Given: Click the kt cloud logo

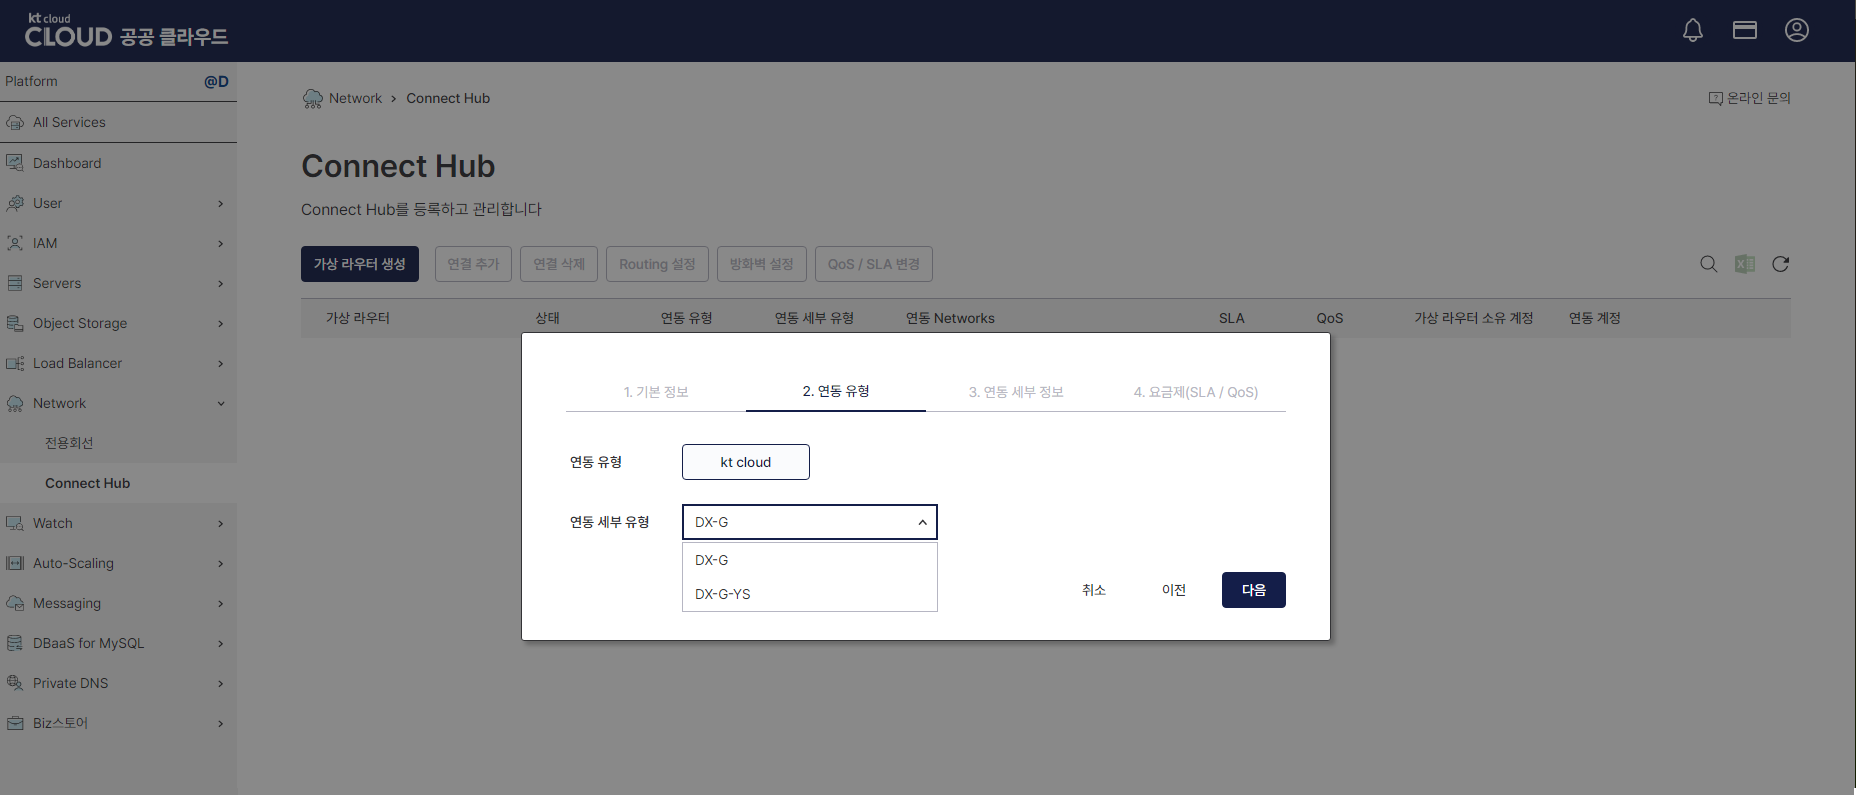Looking at the screenshot, I should coord(127,31).
